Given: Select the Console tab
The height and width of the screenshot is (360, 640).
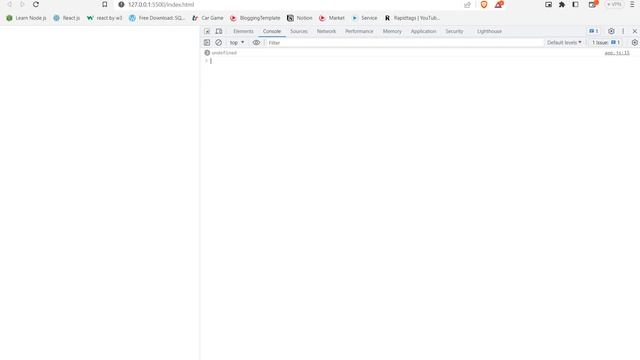Looking at the screenshot, I should [272, 31].
